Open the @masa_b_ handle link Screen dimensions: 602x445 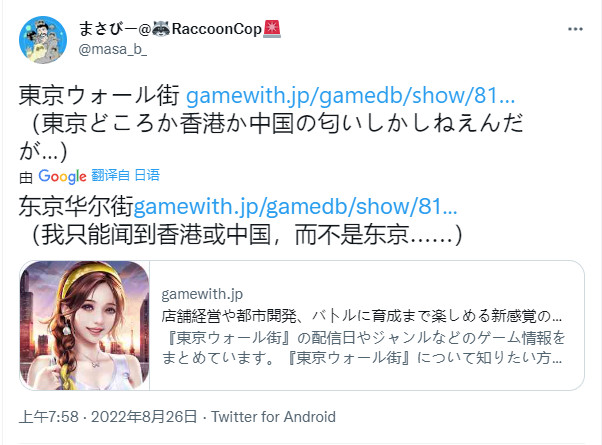tap(112, 50)
